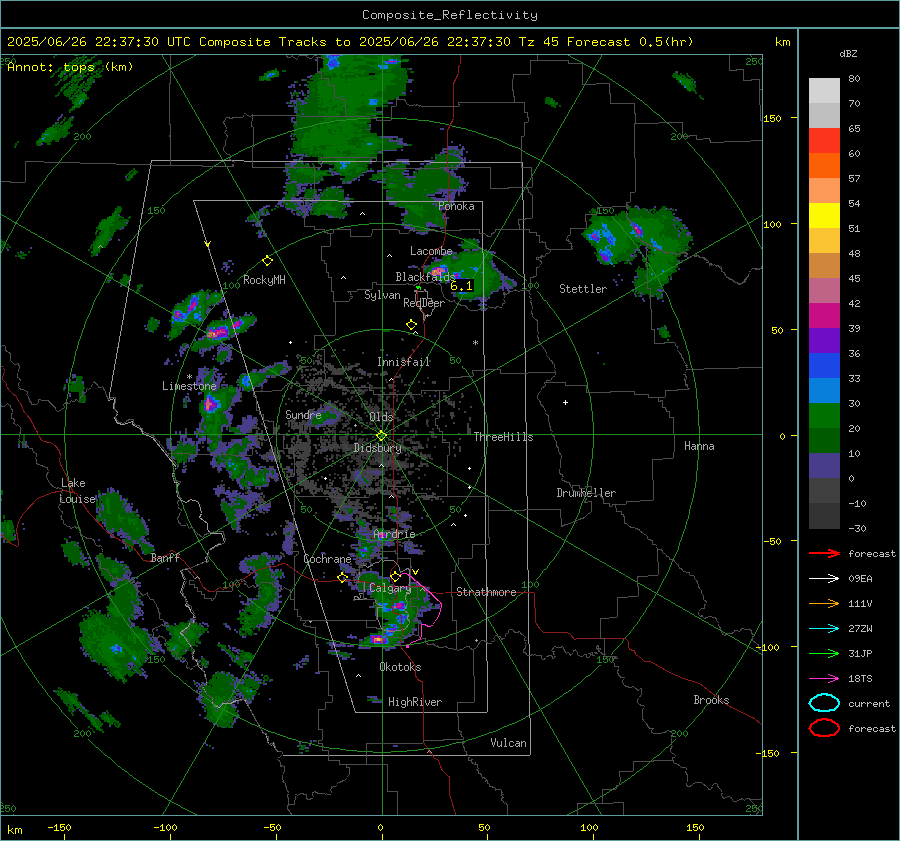This screenshot has height=841, width=900.
Task: Click the green 20 dBZ color swatch
Action: click(824, 416)
